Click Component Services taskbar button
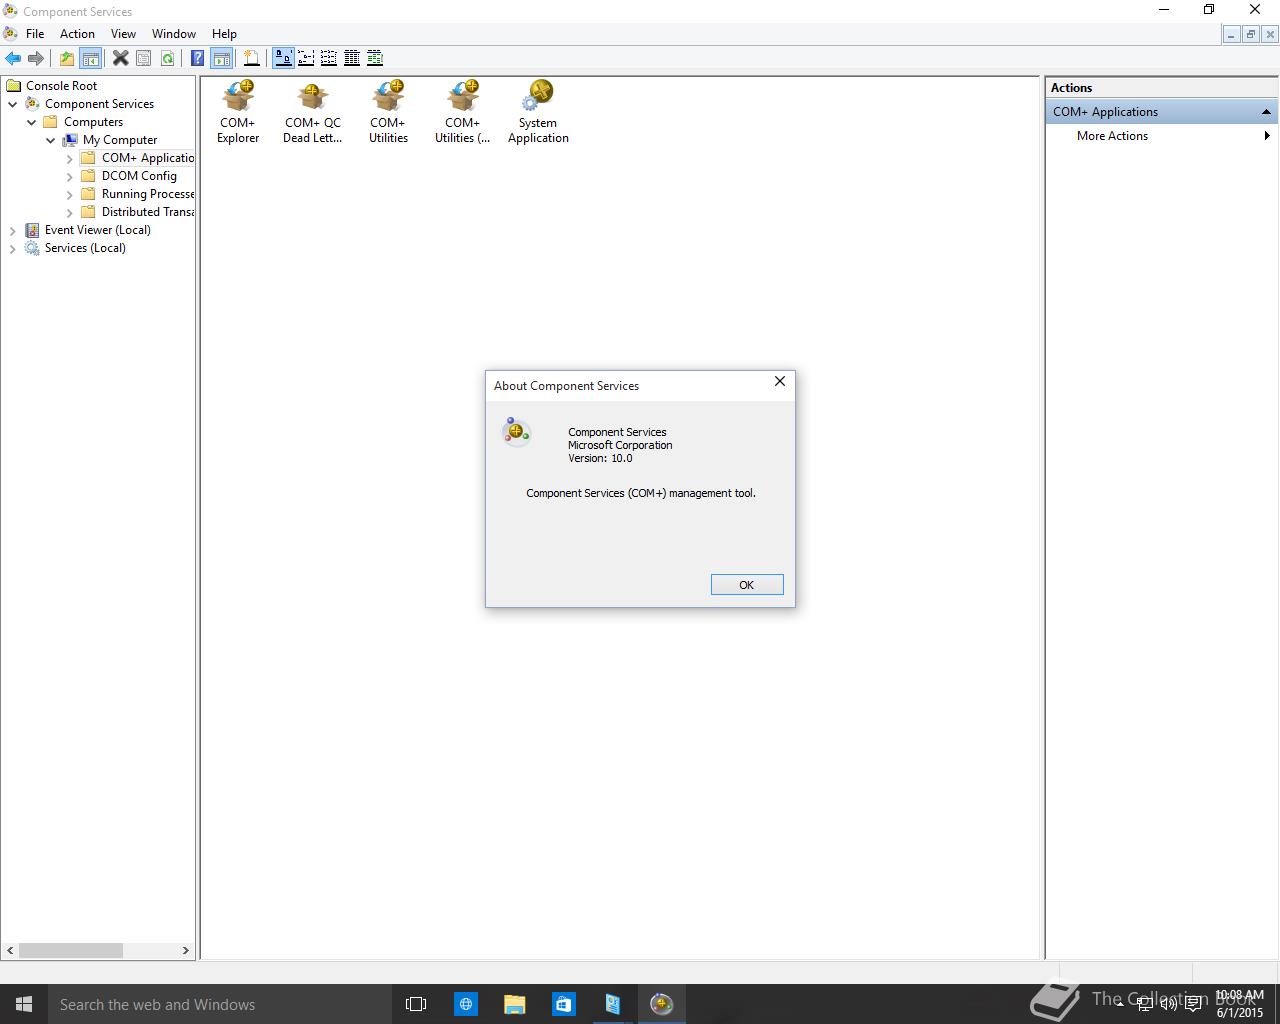The height and width of the screenshot is (1024, 1280). tap(661, 1004)
